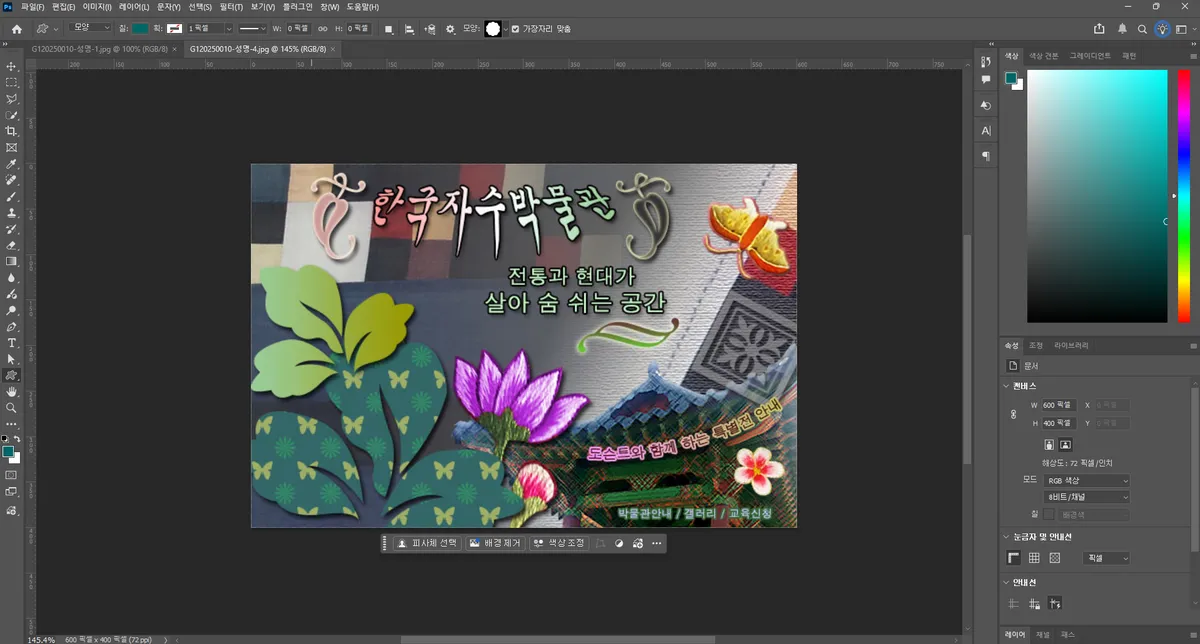This screenshot has width=1200, height=644.
Task: Open the Share icon at top right
Action: tap(1100, 29)
